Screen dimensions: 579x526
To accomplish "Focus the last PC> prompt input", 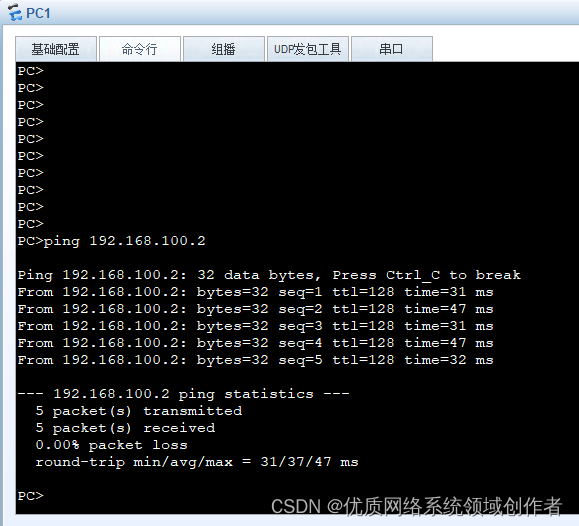I will tap(31, 496).
